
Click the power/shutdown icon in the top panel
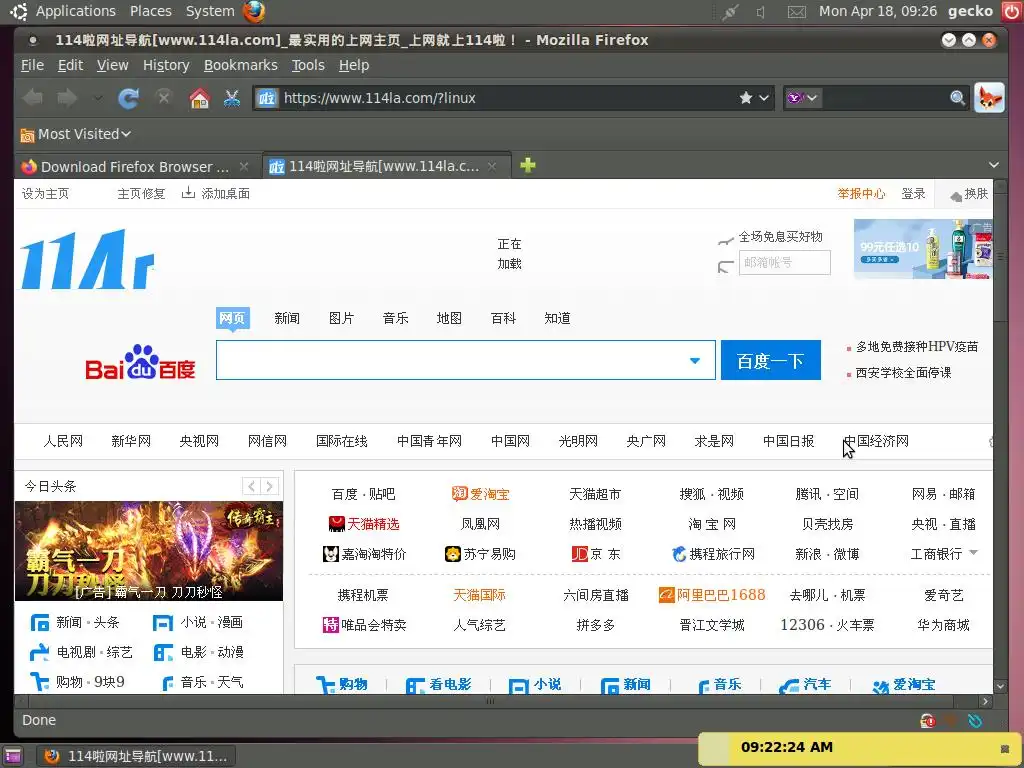pos(1012,11)
